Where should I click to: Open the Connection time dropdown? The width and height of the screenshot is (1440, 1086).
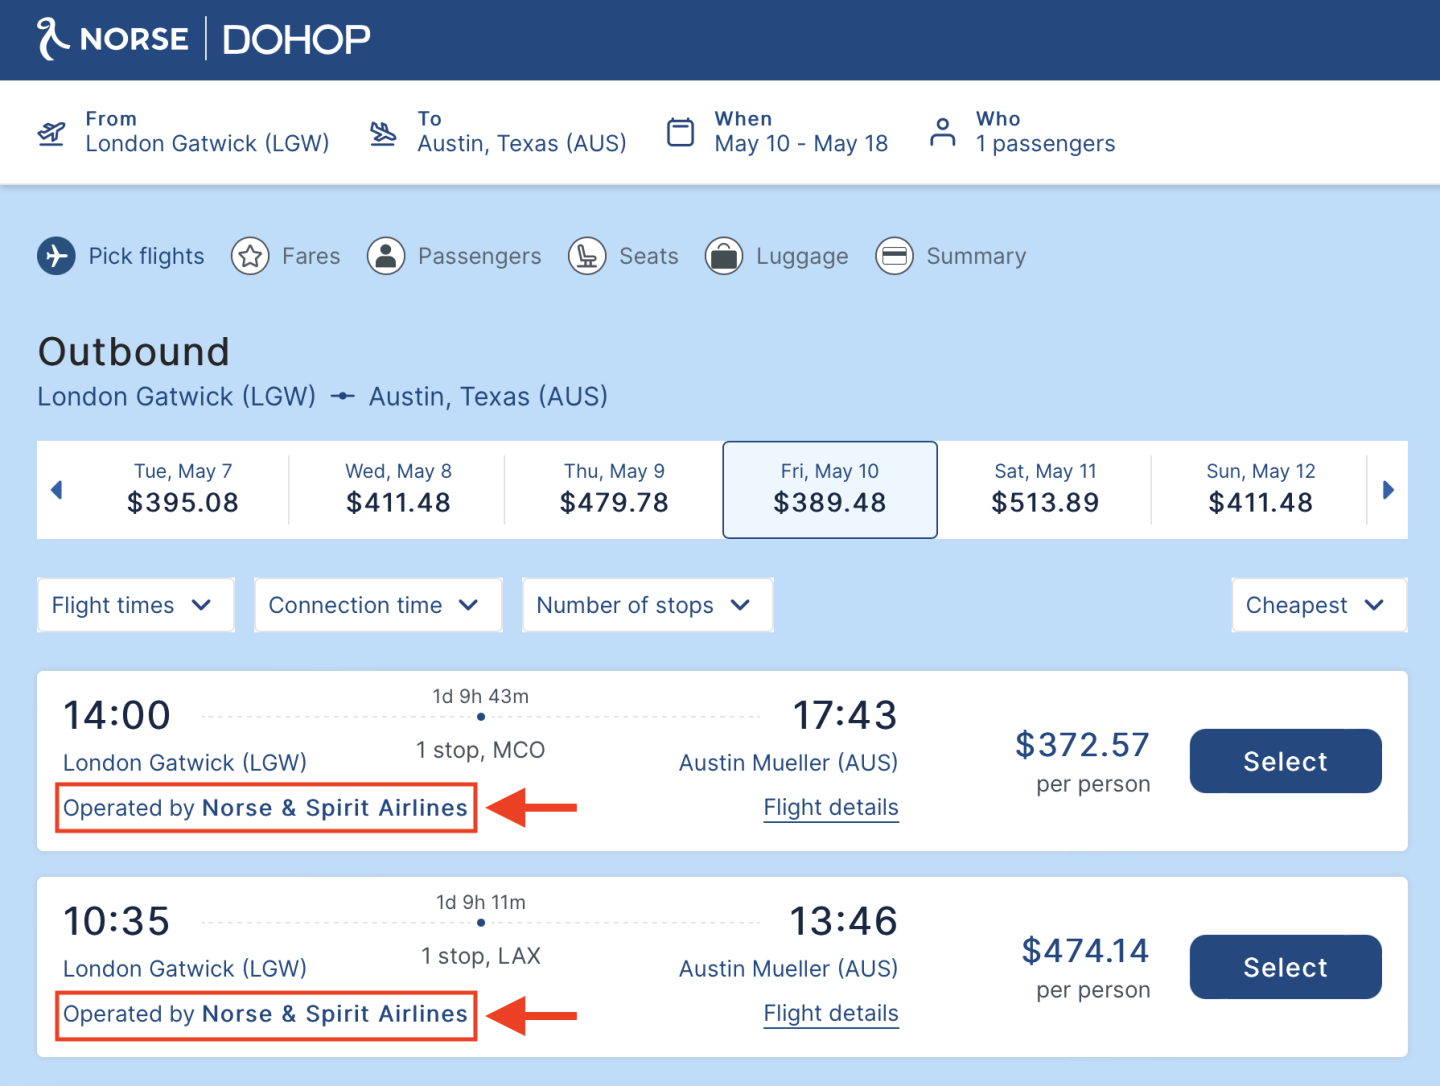tap(377, 605)
